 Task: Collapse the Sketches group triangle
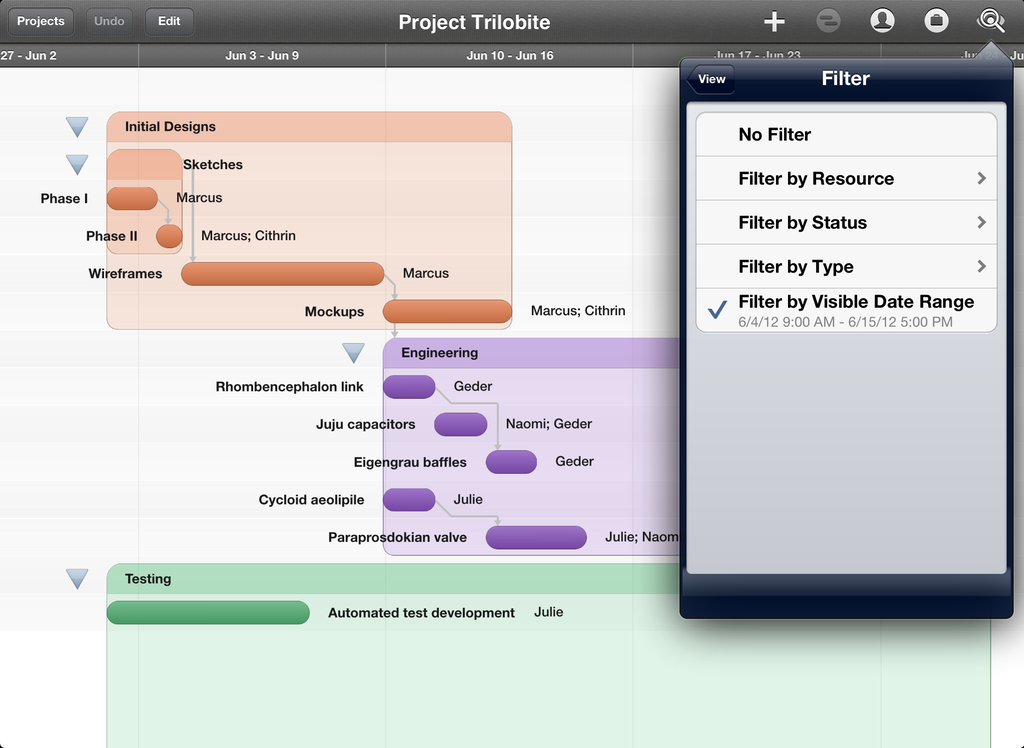tap(77, 164)
